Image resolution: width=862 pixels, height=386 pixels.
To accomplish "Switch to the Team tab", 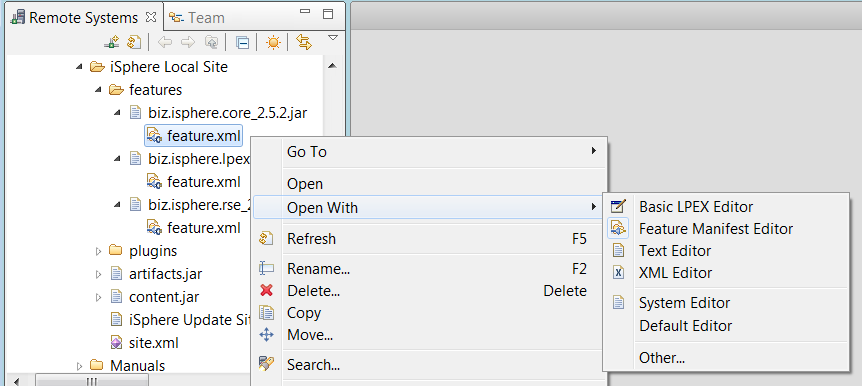I will (197, 18).
